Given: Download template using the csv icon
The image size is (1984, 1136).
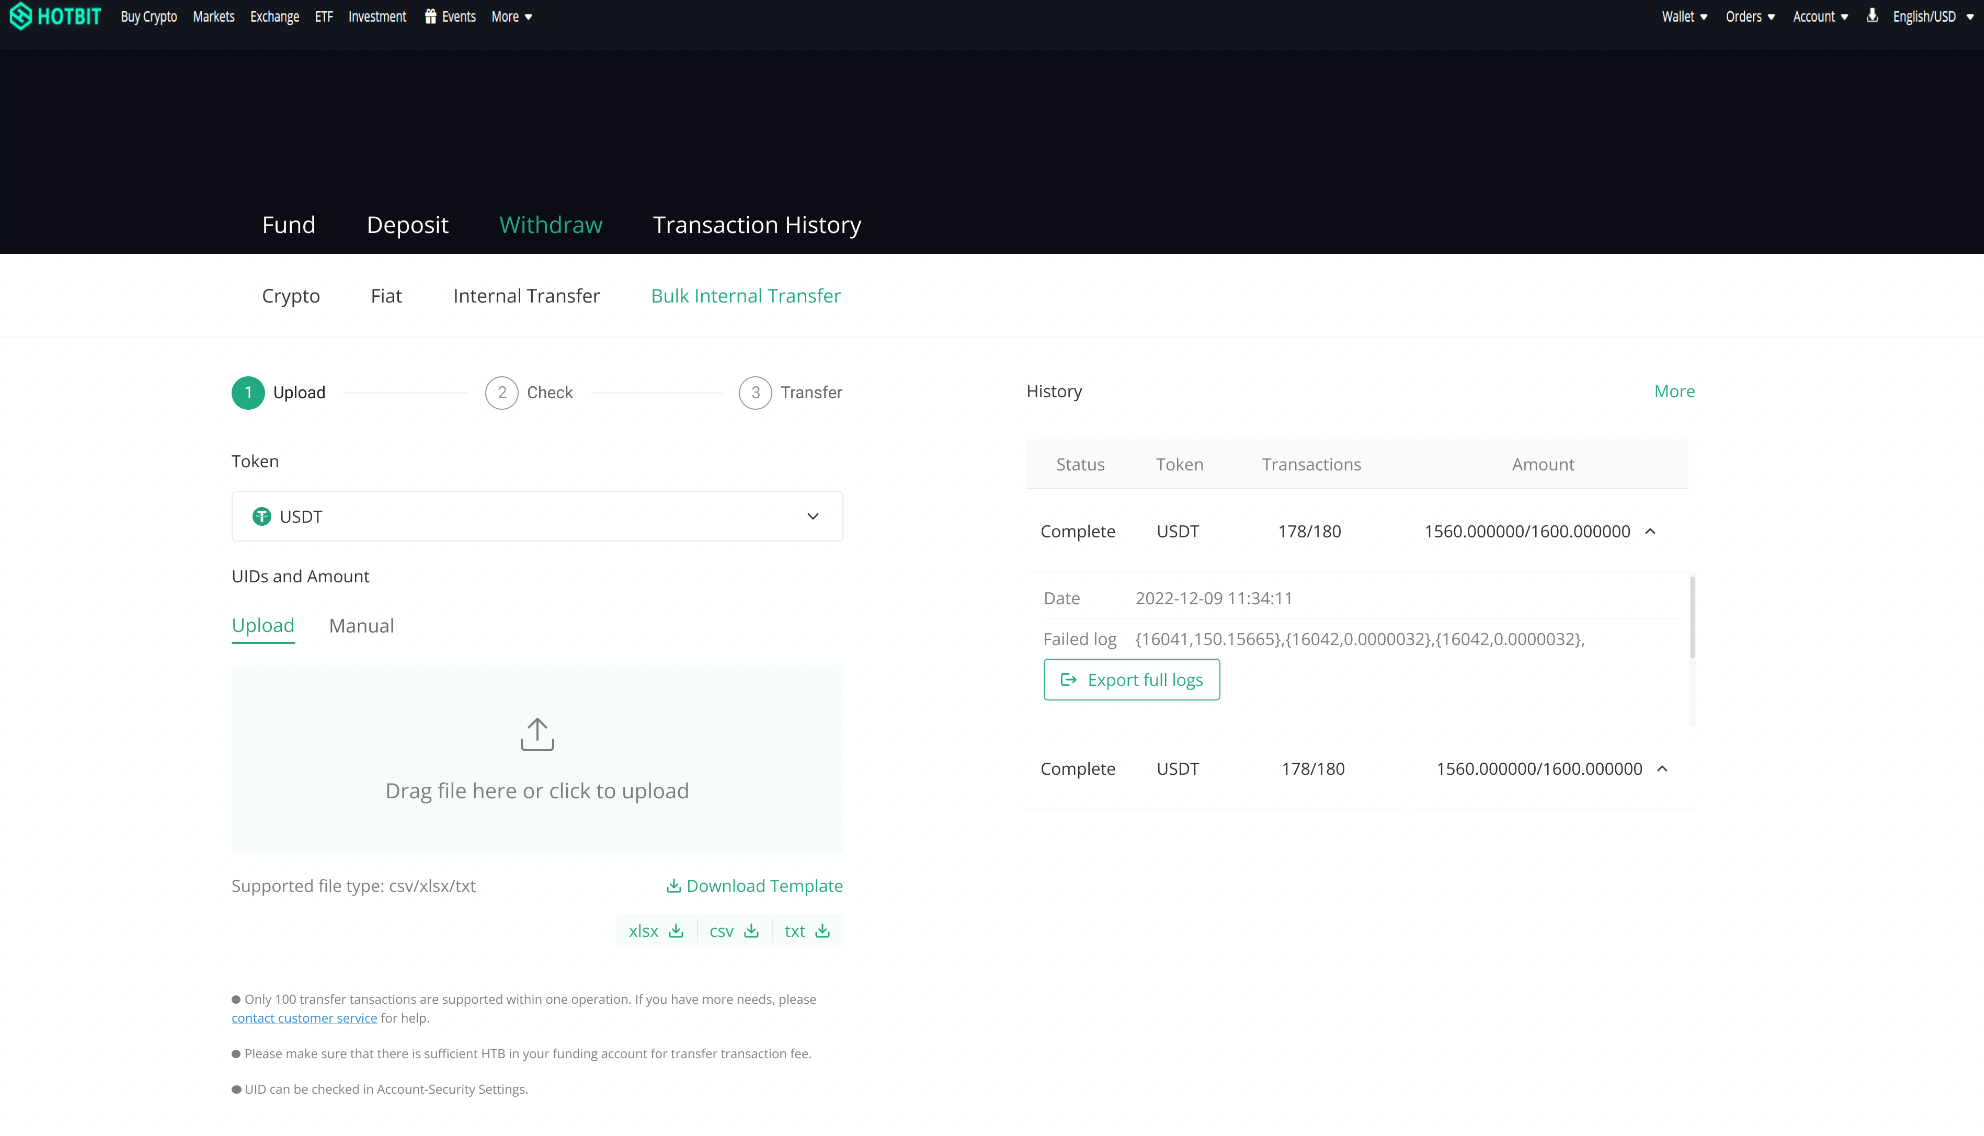Looking at the screenshot, I should coord(752,930).
